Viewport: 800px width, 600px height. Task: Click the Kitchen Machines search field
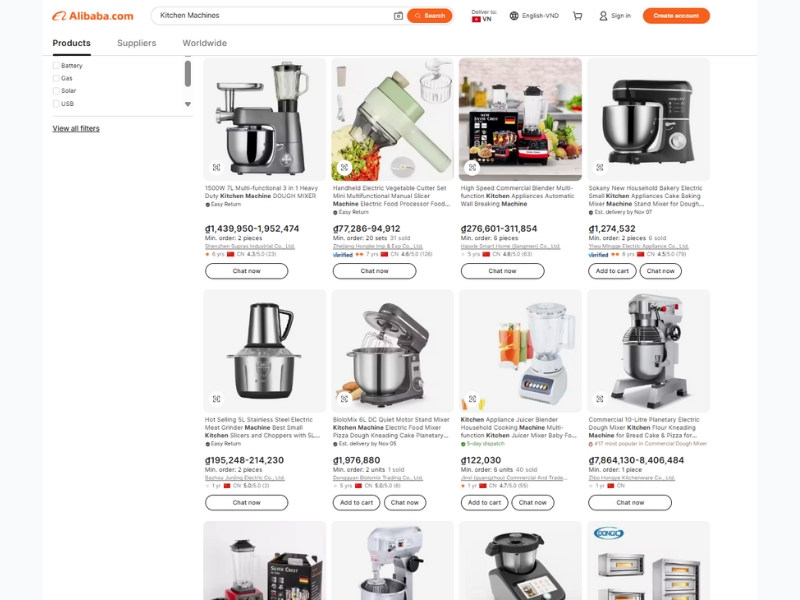[x=274, y=16]
